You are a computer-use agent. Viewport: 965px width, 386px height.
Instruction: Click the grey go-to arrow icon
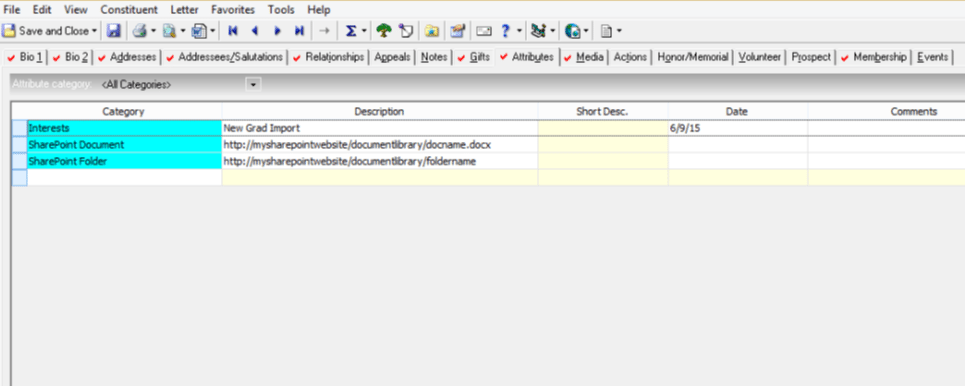tap(325, 31)
